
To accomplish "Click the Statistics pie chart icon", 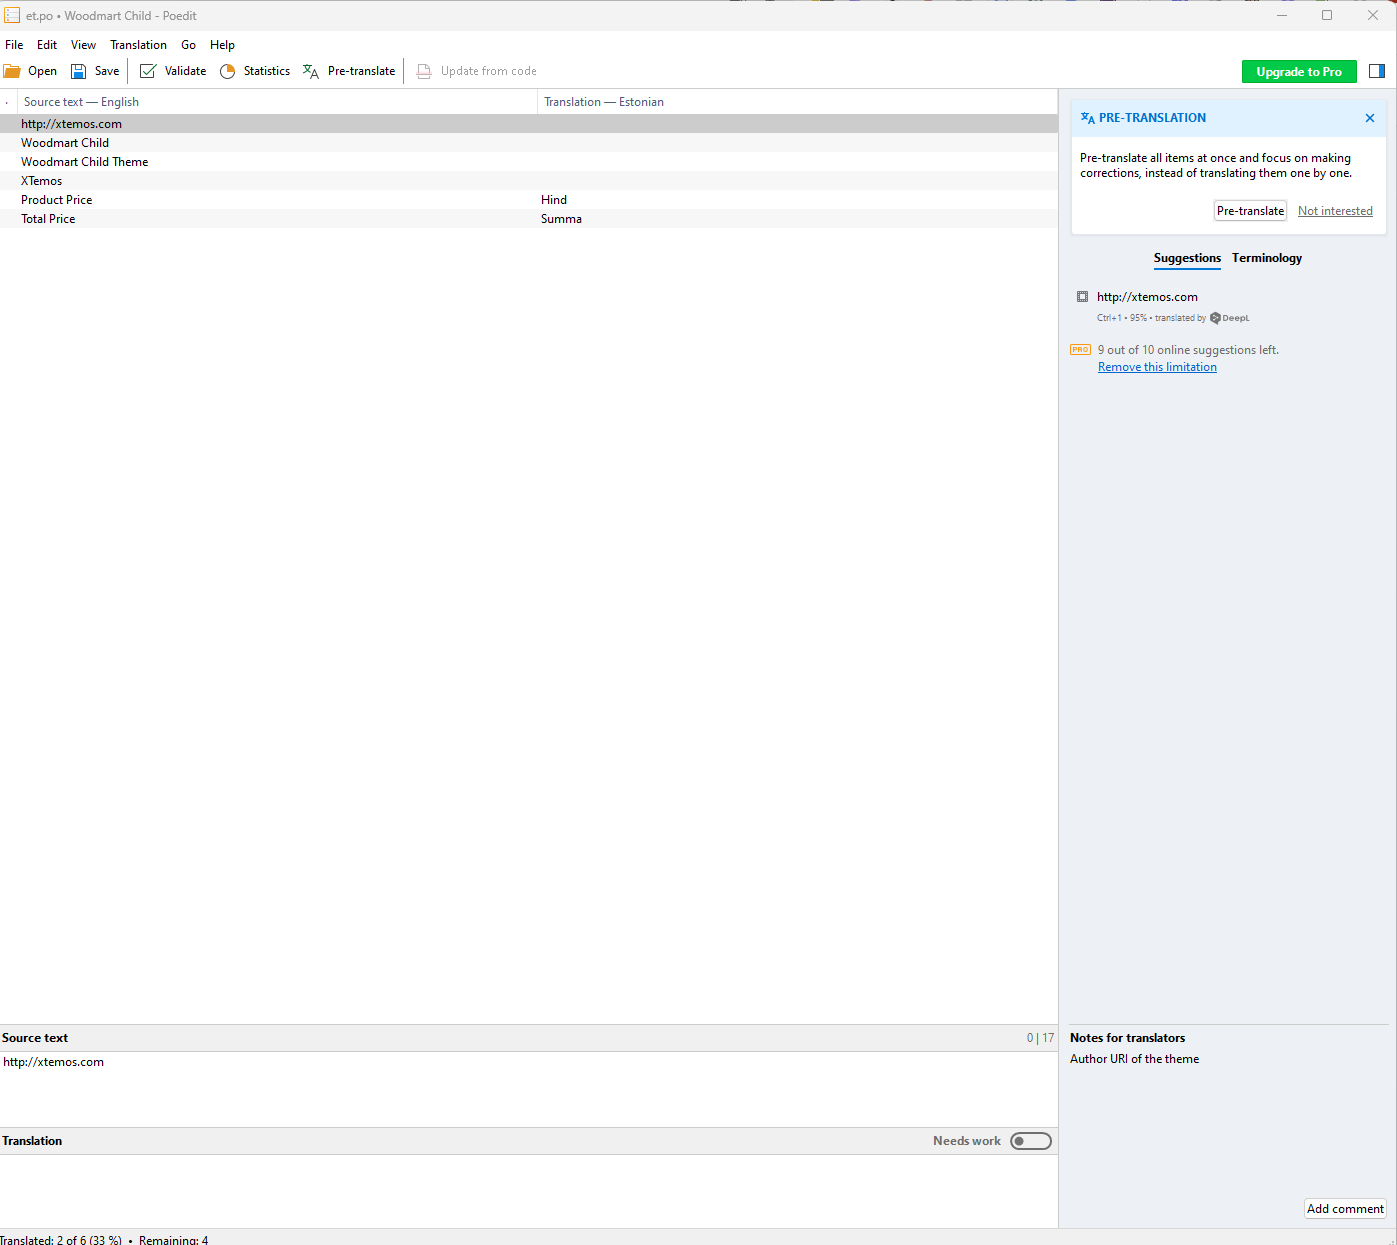I will click(x=227, y=71).
